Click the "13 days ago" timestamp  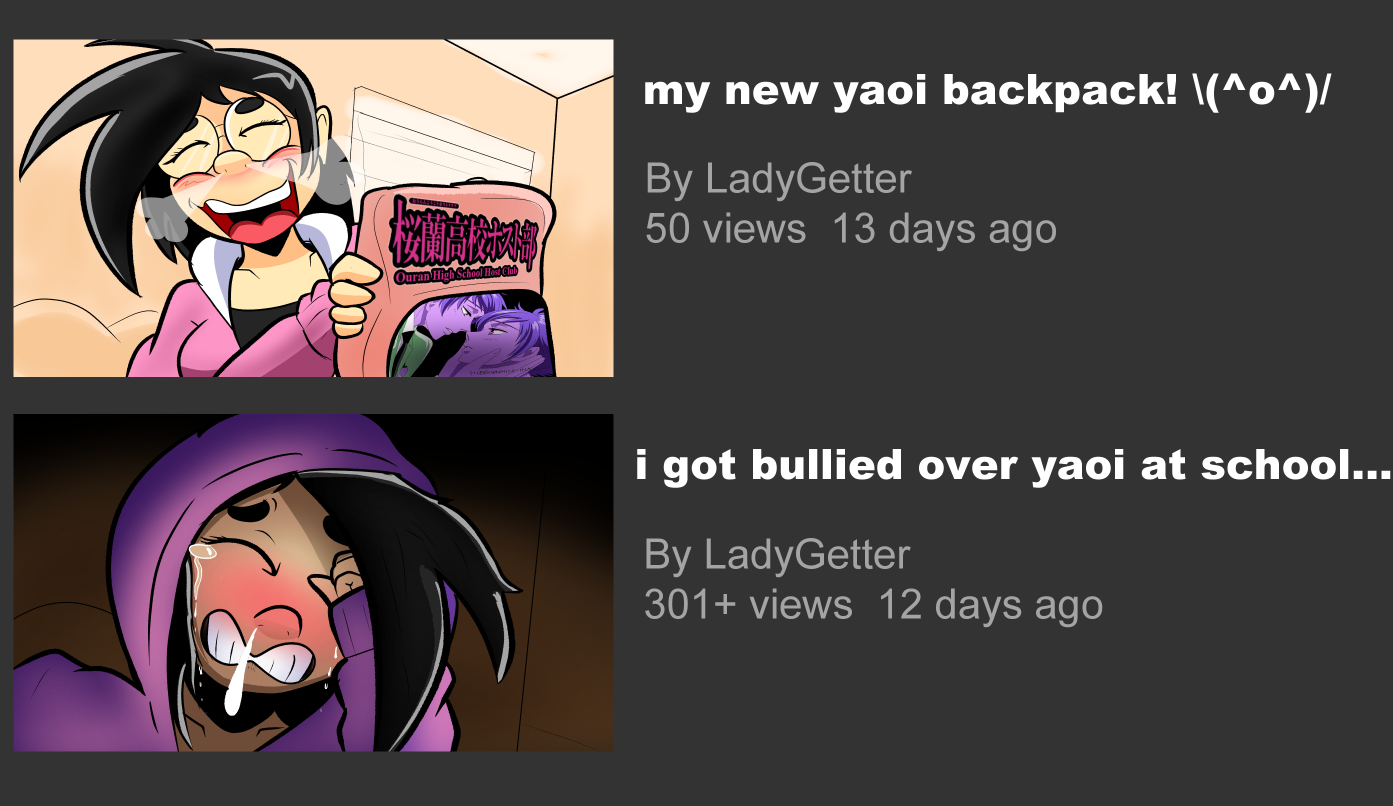point(944,230)
